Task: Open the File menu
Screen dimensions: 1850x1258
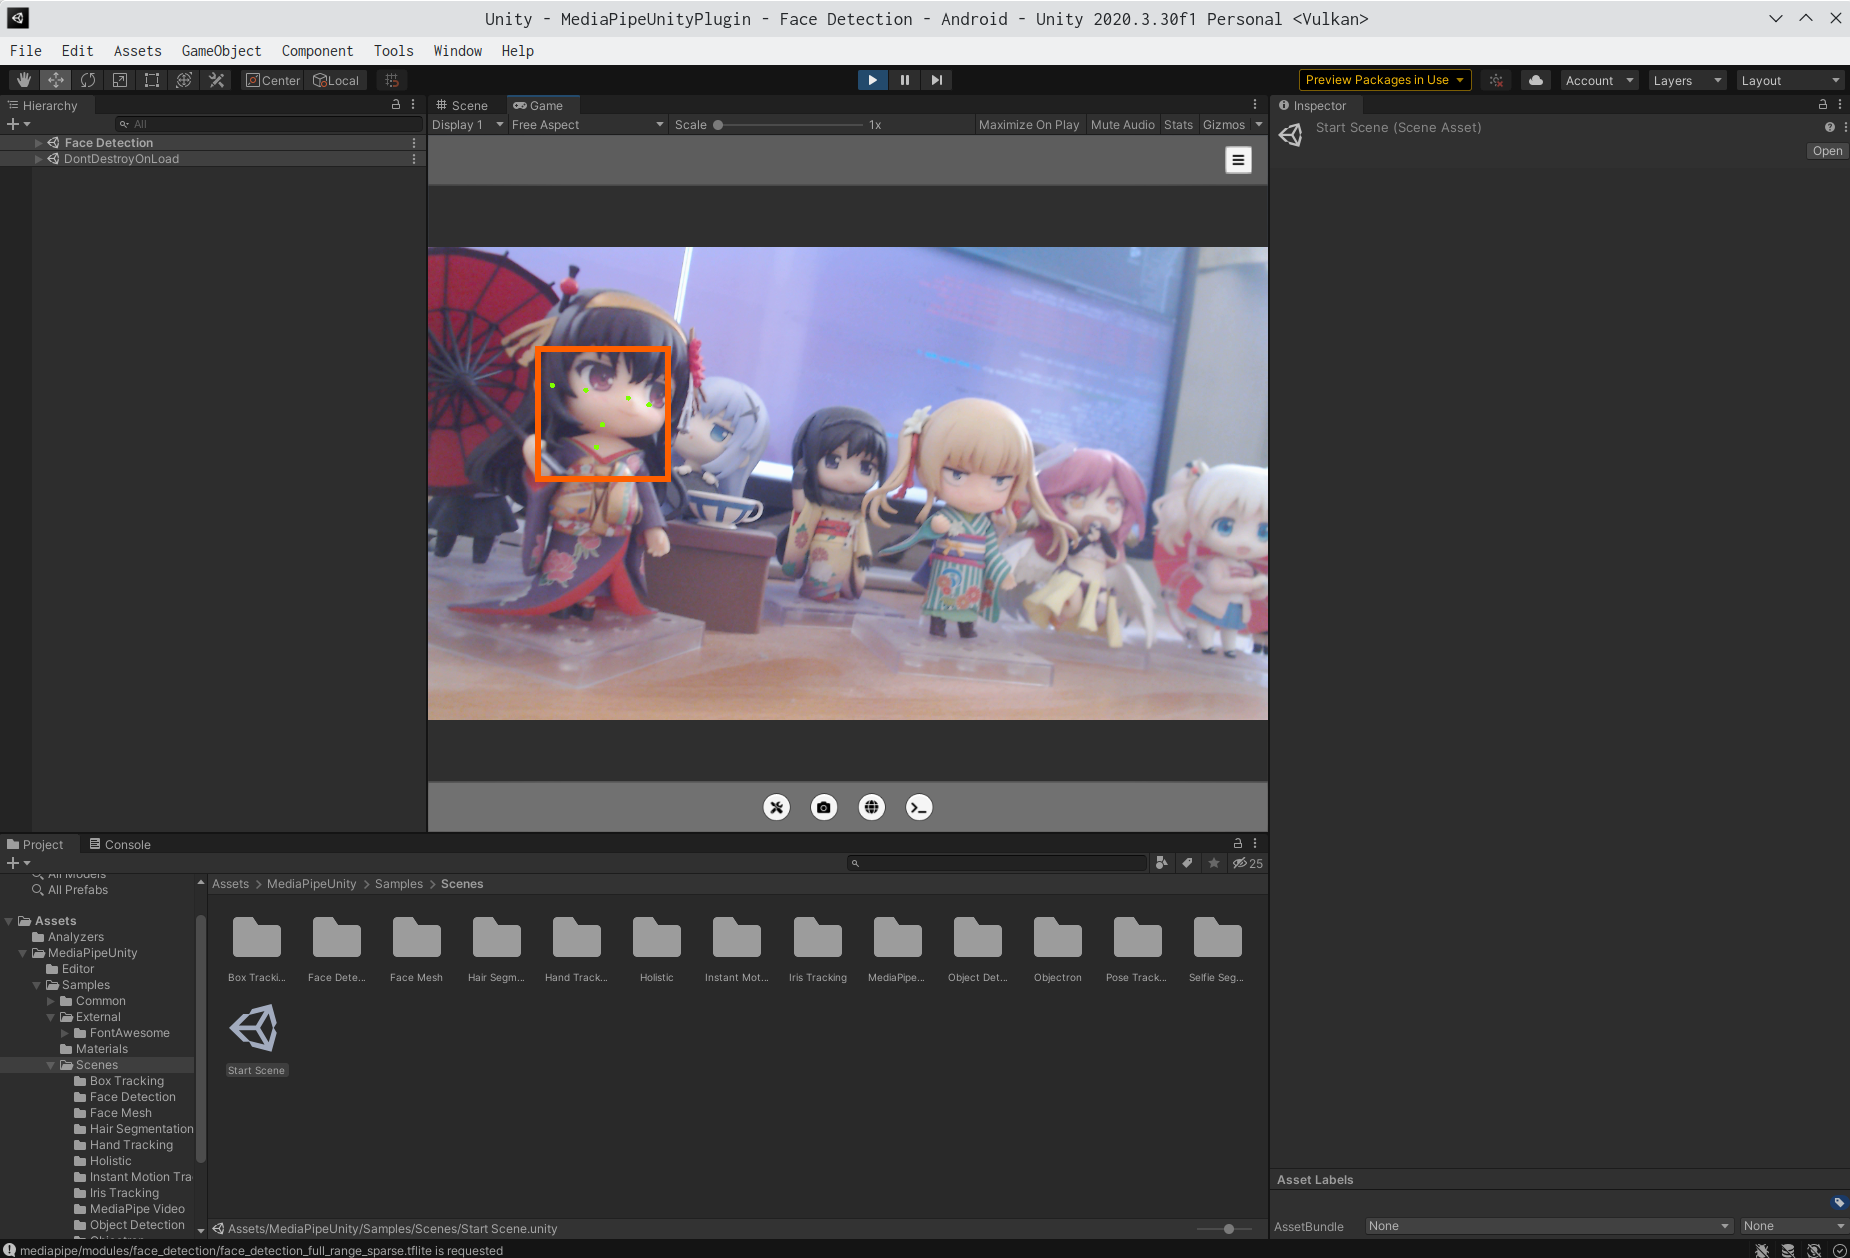Action: (x=26, y=51)
